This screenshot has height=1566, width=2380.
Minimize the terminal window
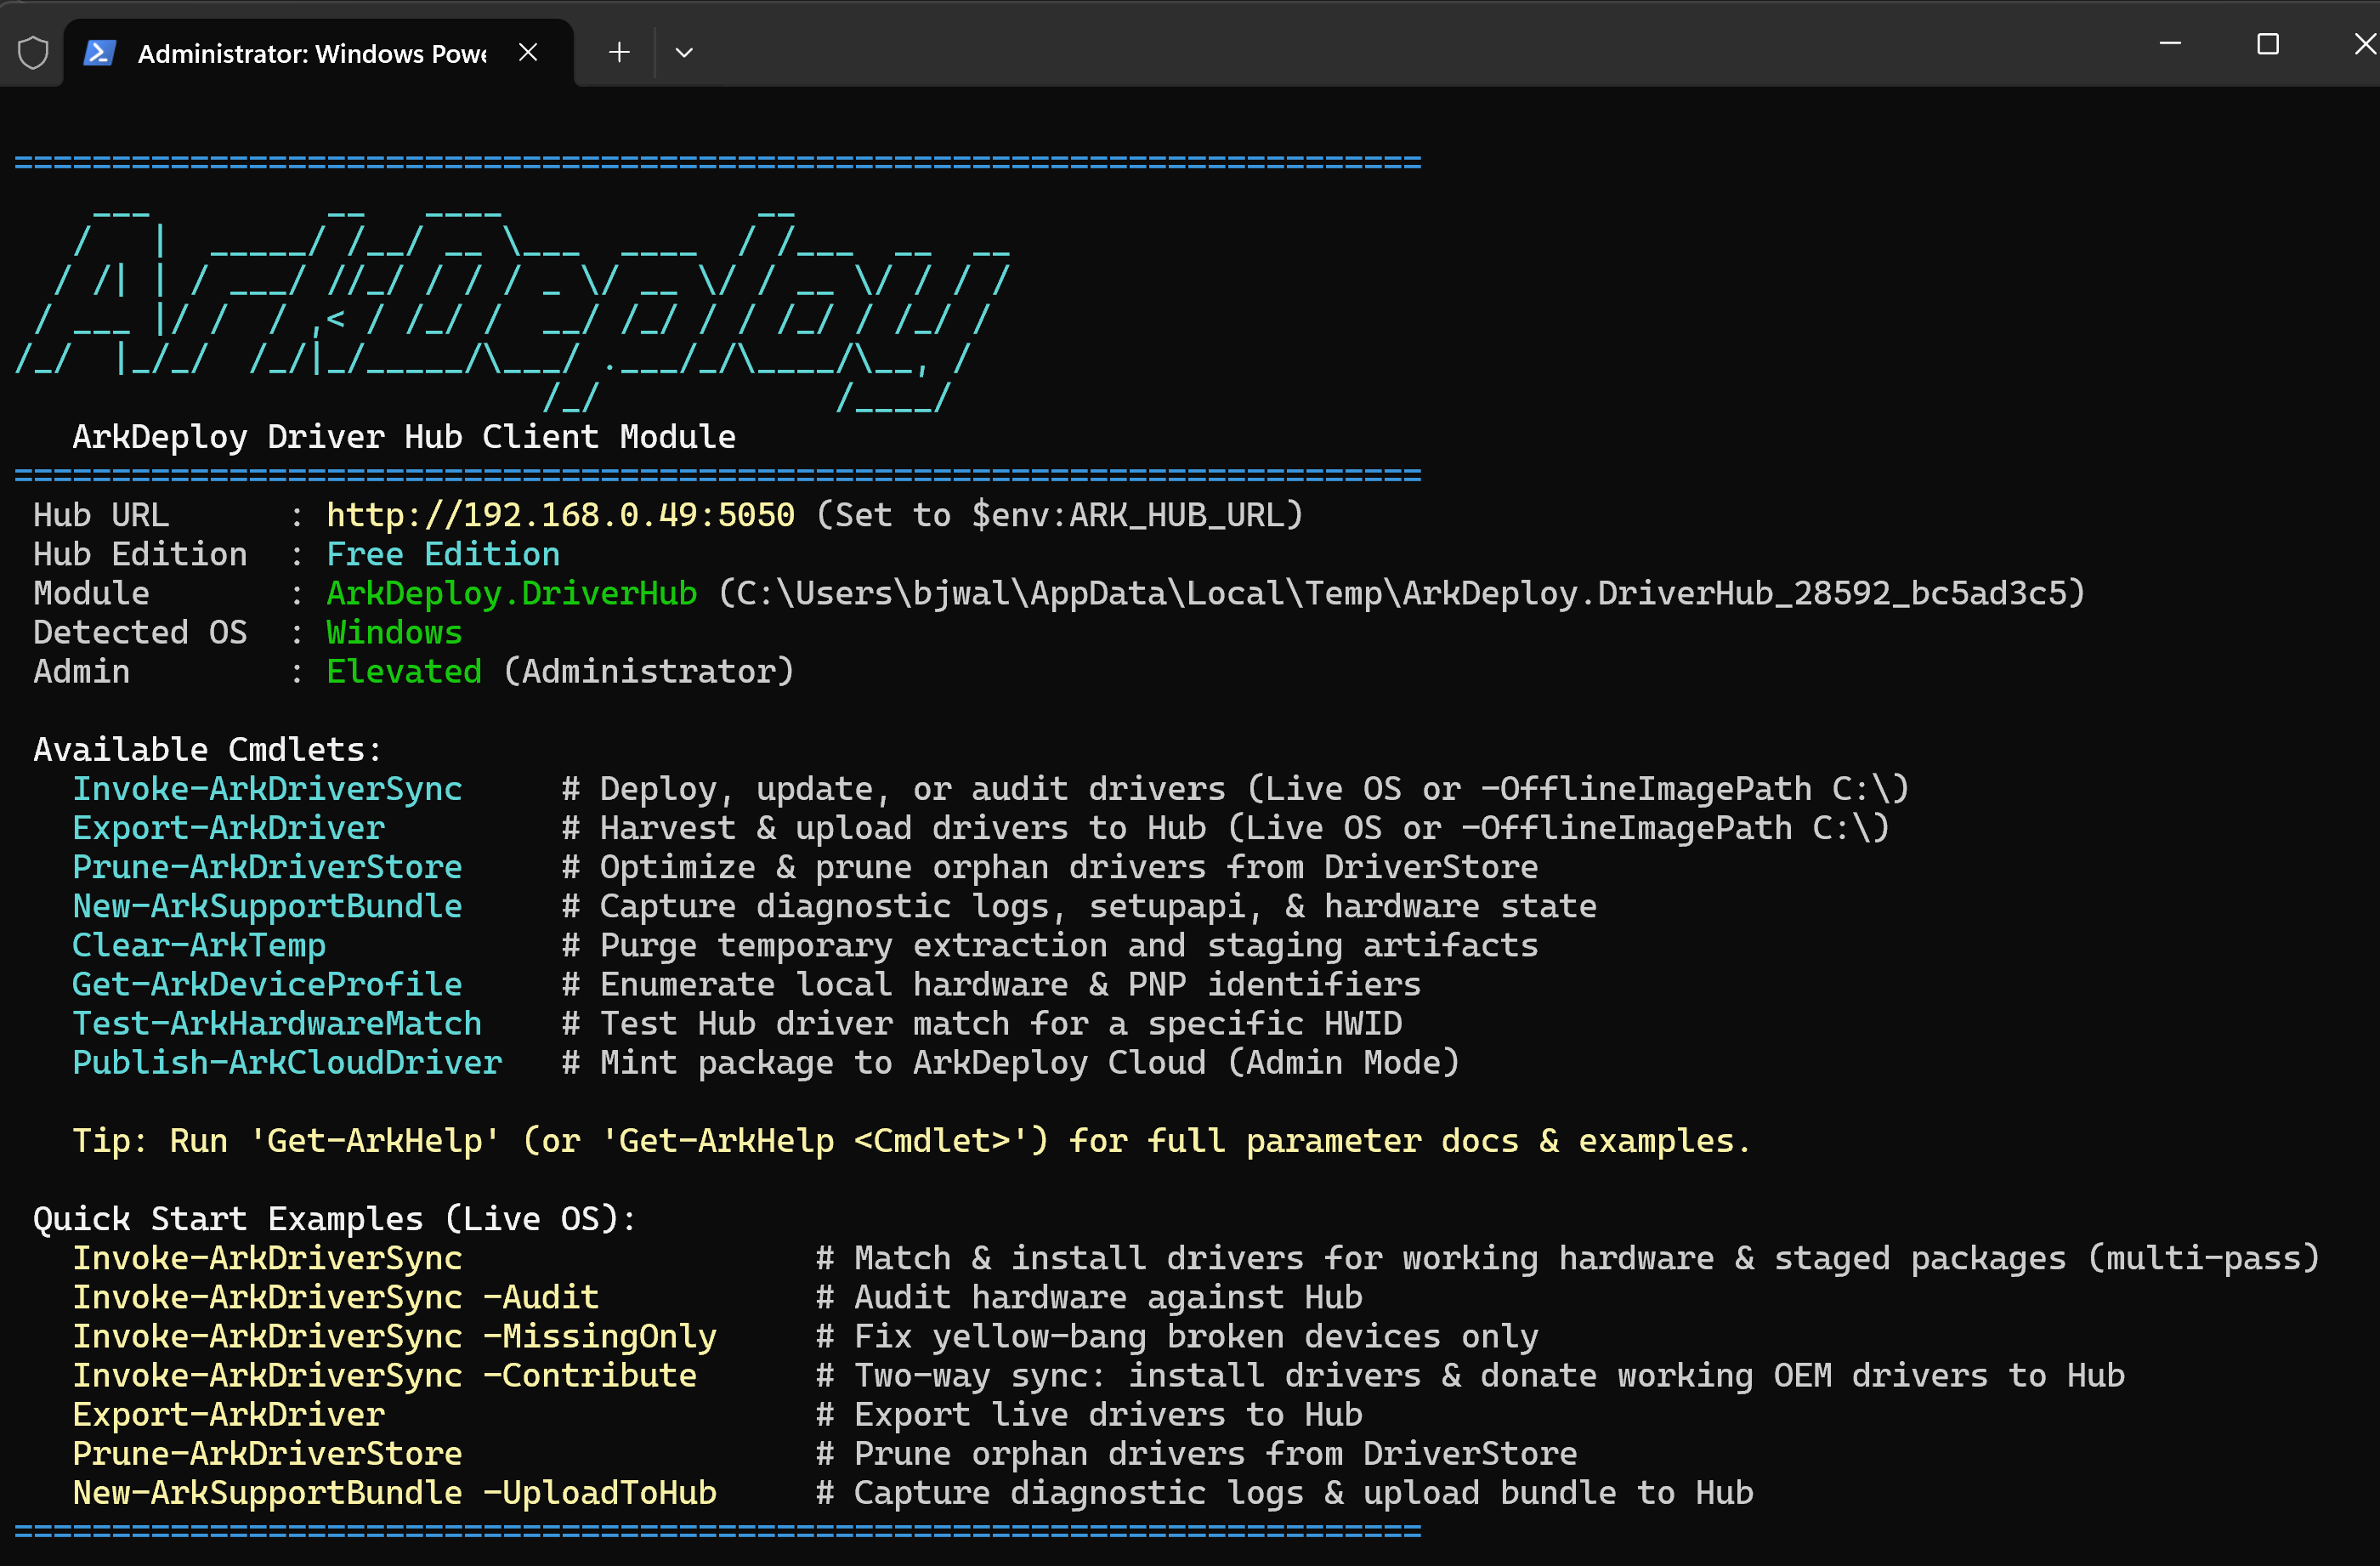pyautogui.click(x=2170, y=43)
